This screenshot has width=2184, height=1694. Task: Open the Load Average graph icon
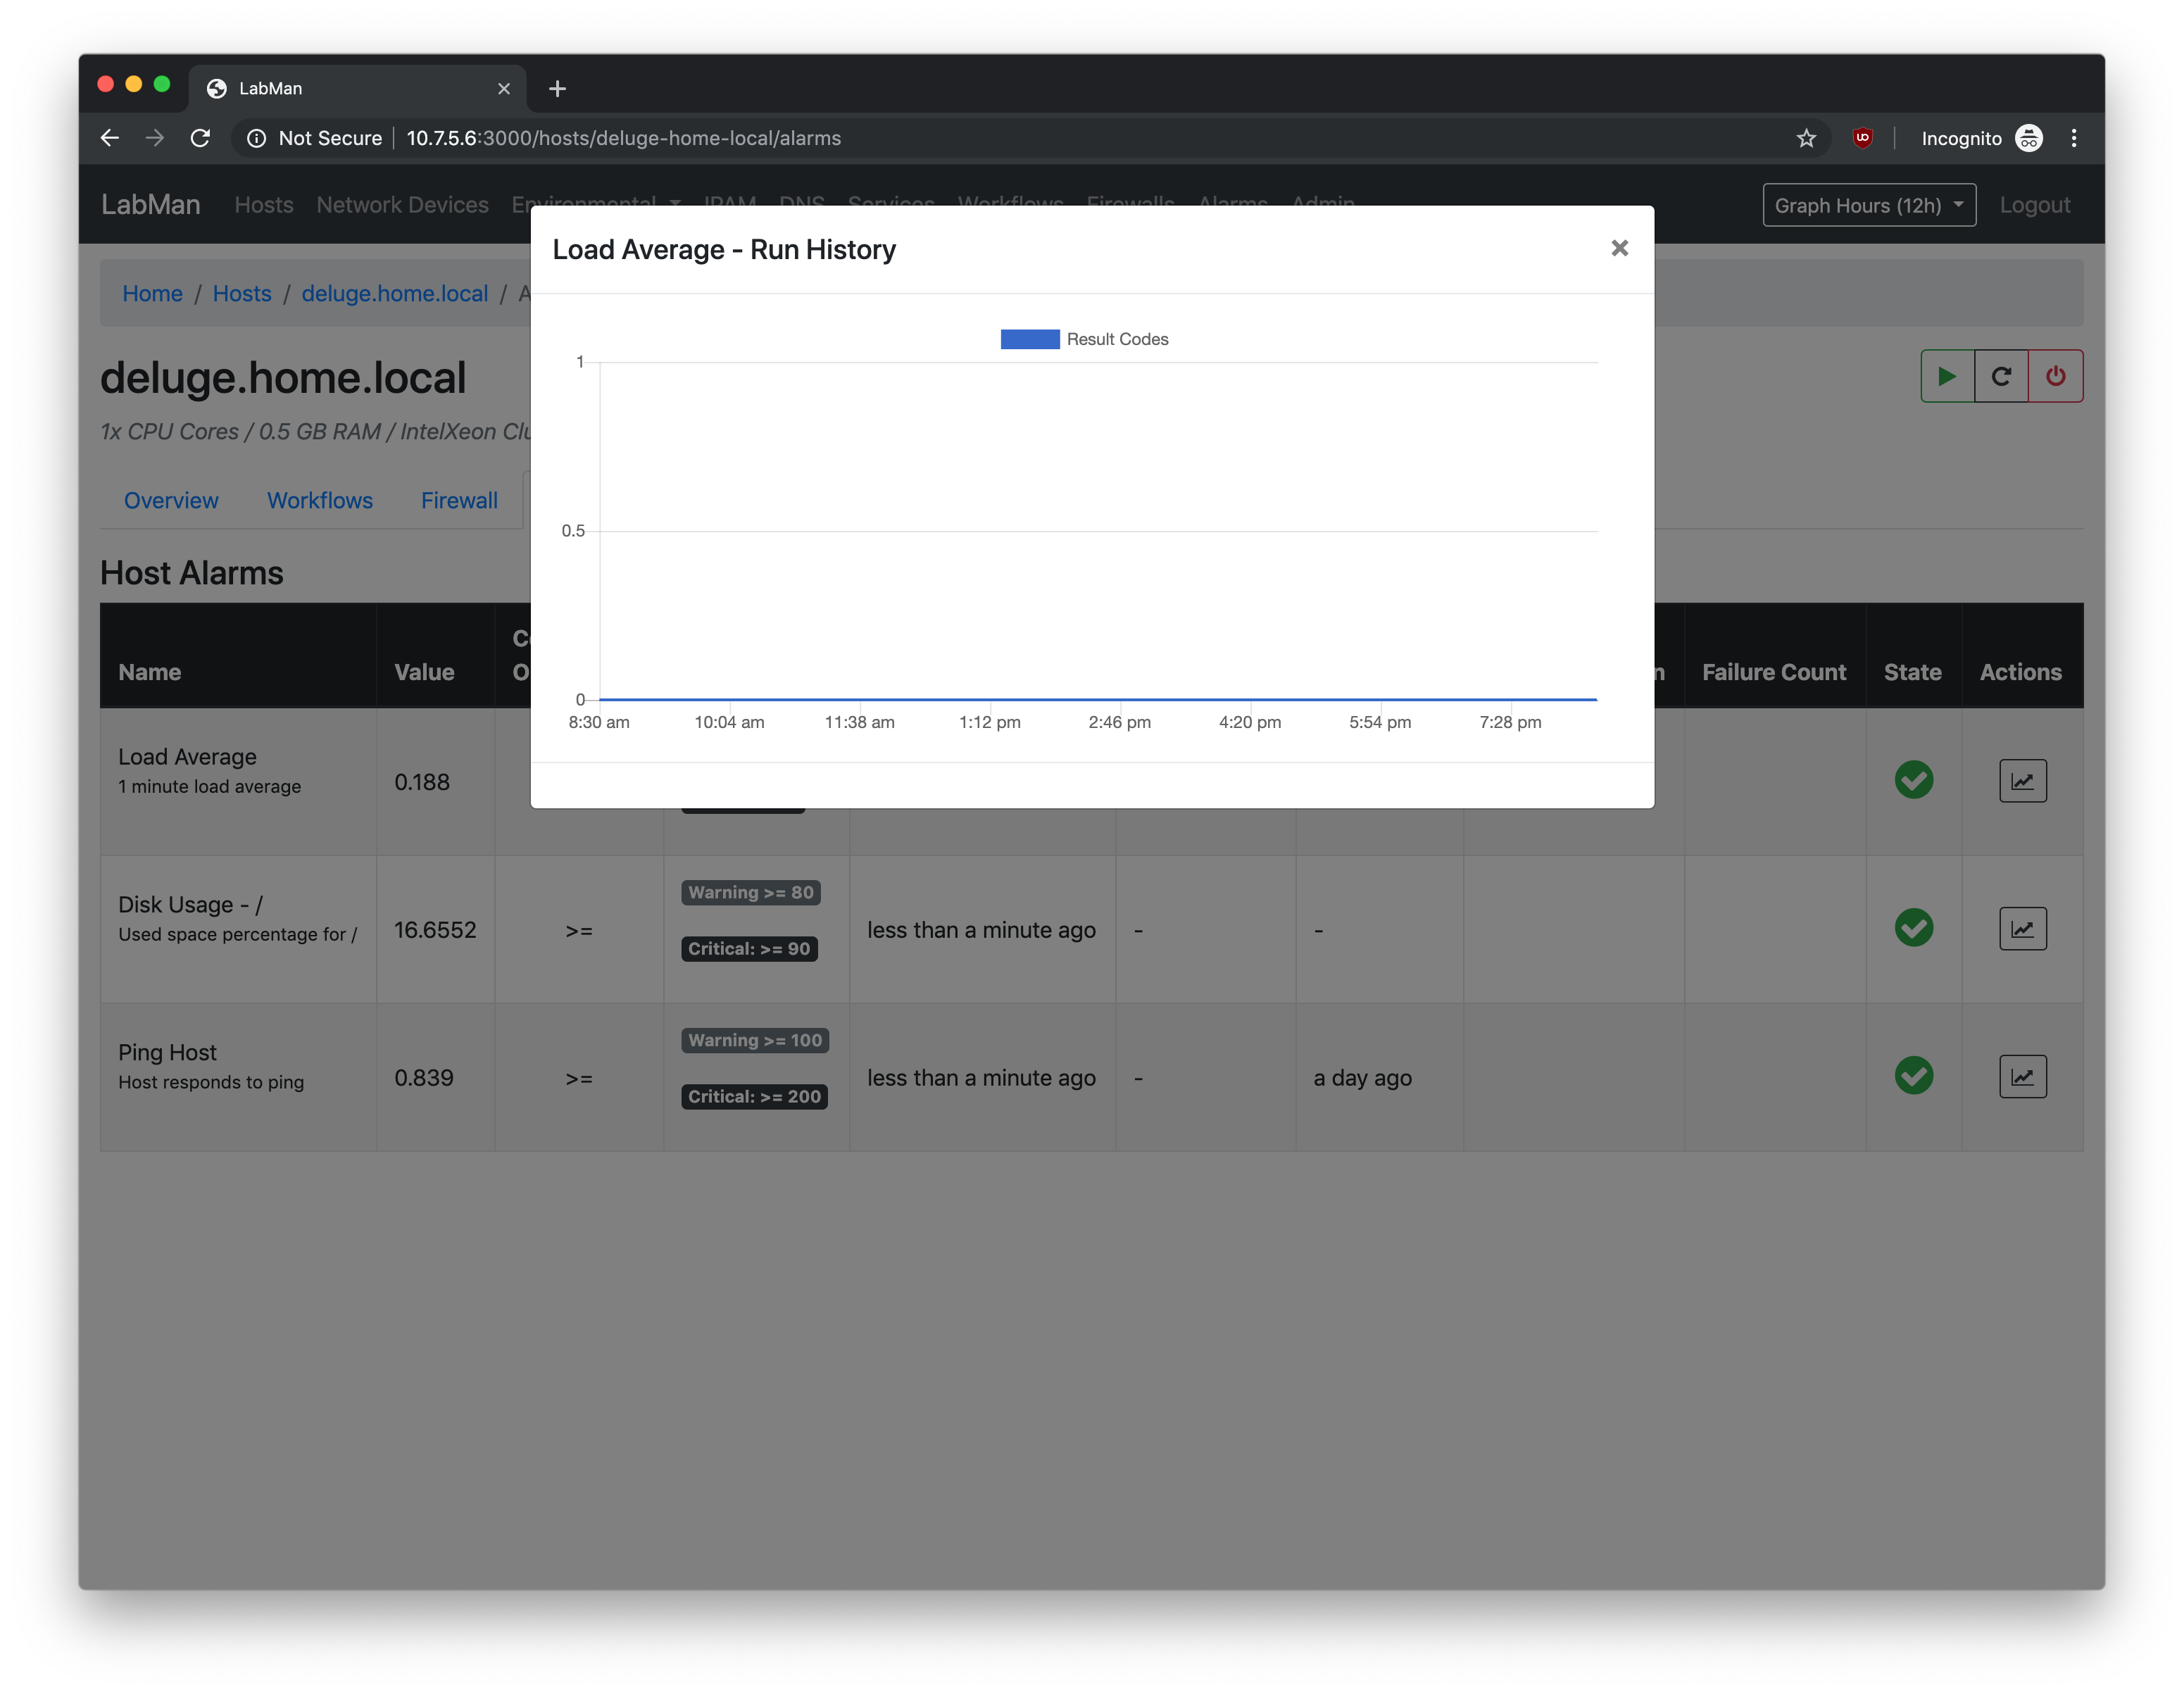(x=2022, y=781)
